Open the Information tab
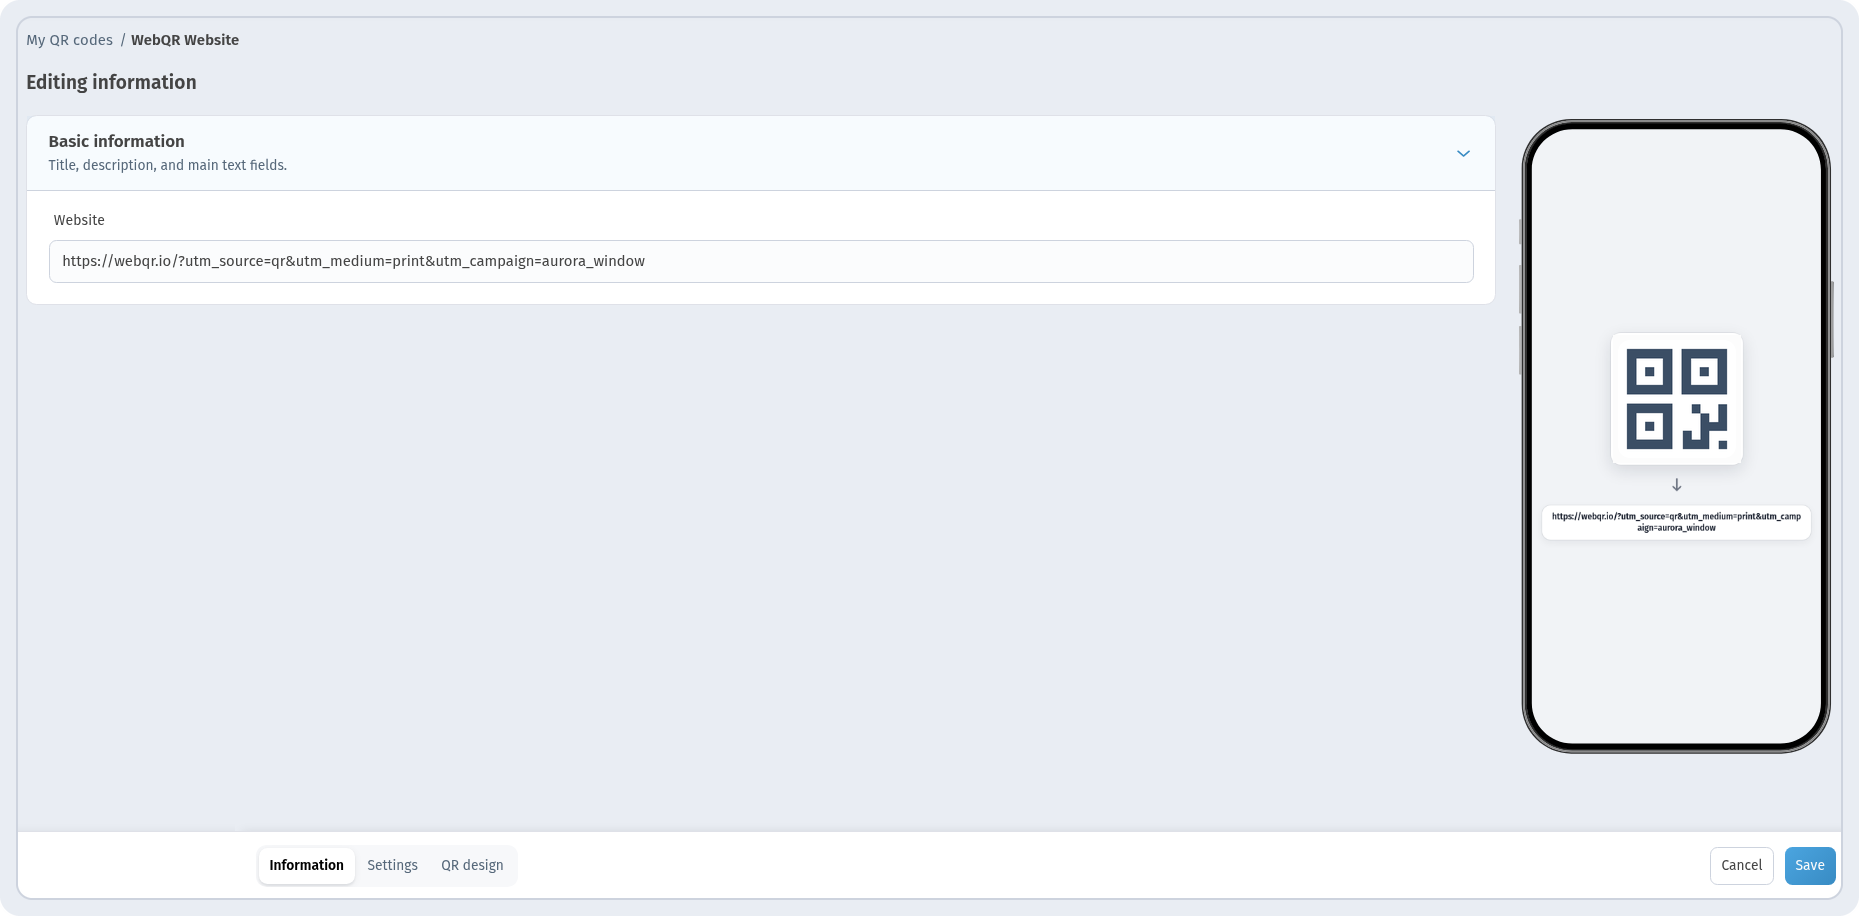 [306, 865]
